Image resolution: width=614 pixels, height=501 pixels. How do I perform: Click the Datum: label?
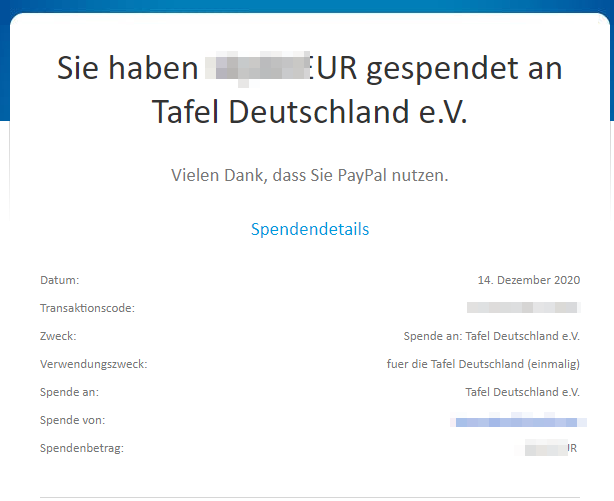pyautogui.click(x=60, y=280)
